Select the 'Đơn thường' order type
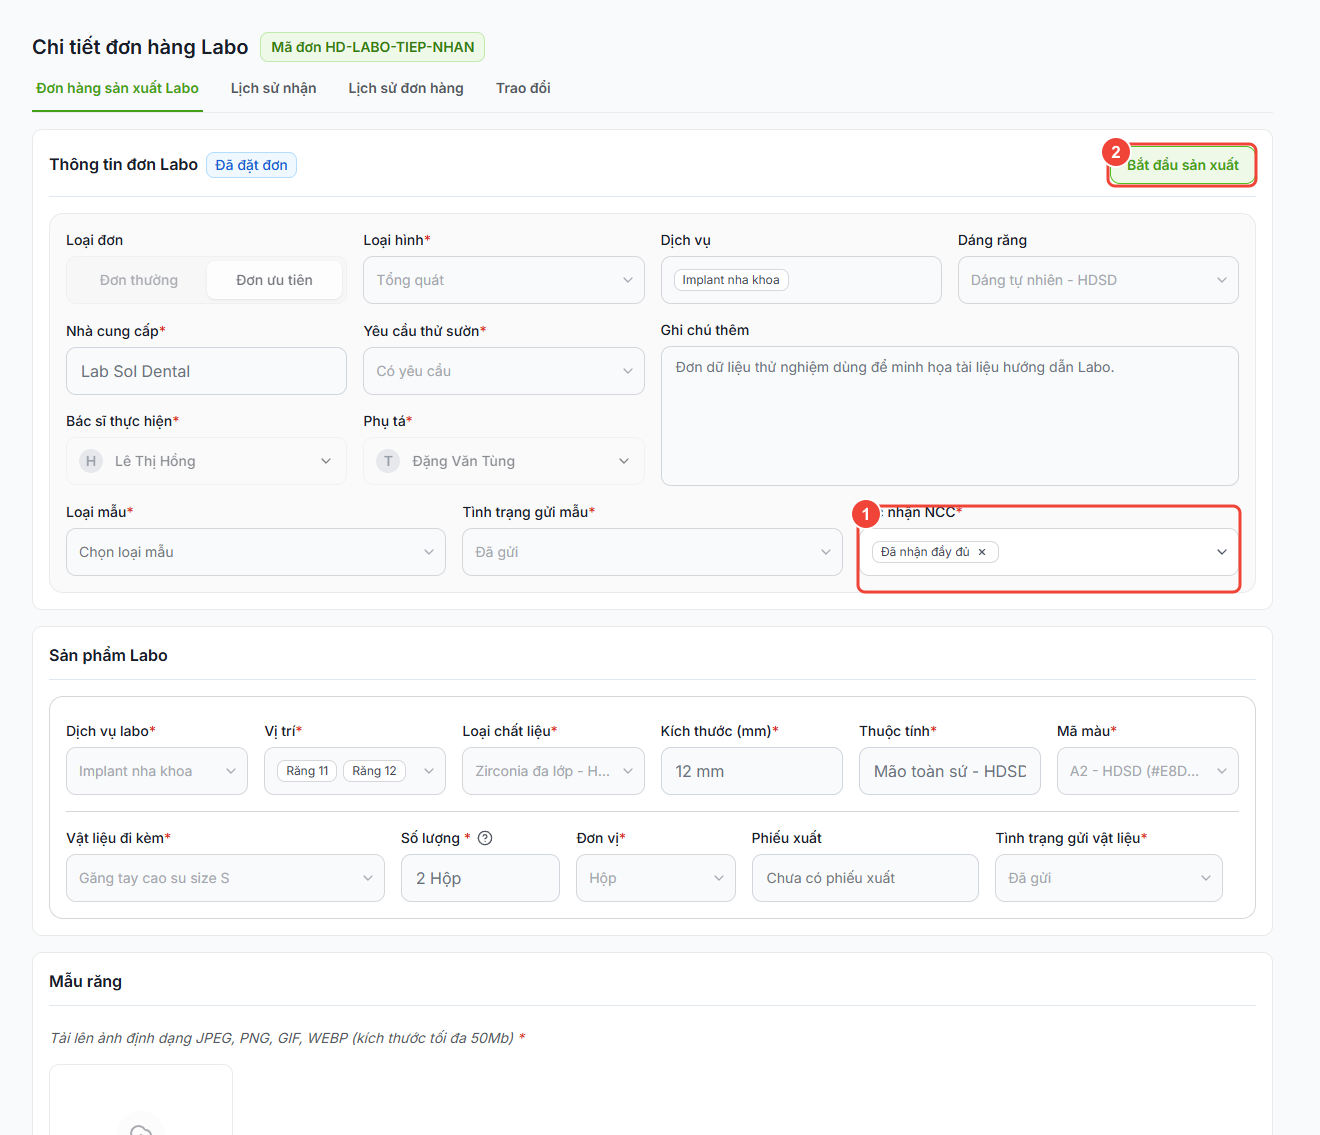1320x1135 pixels. tap(139, 280)
